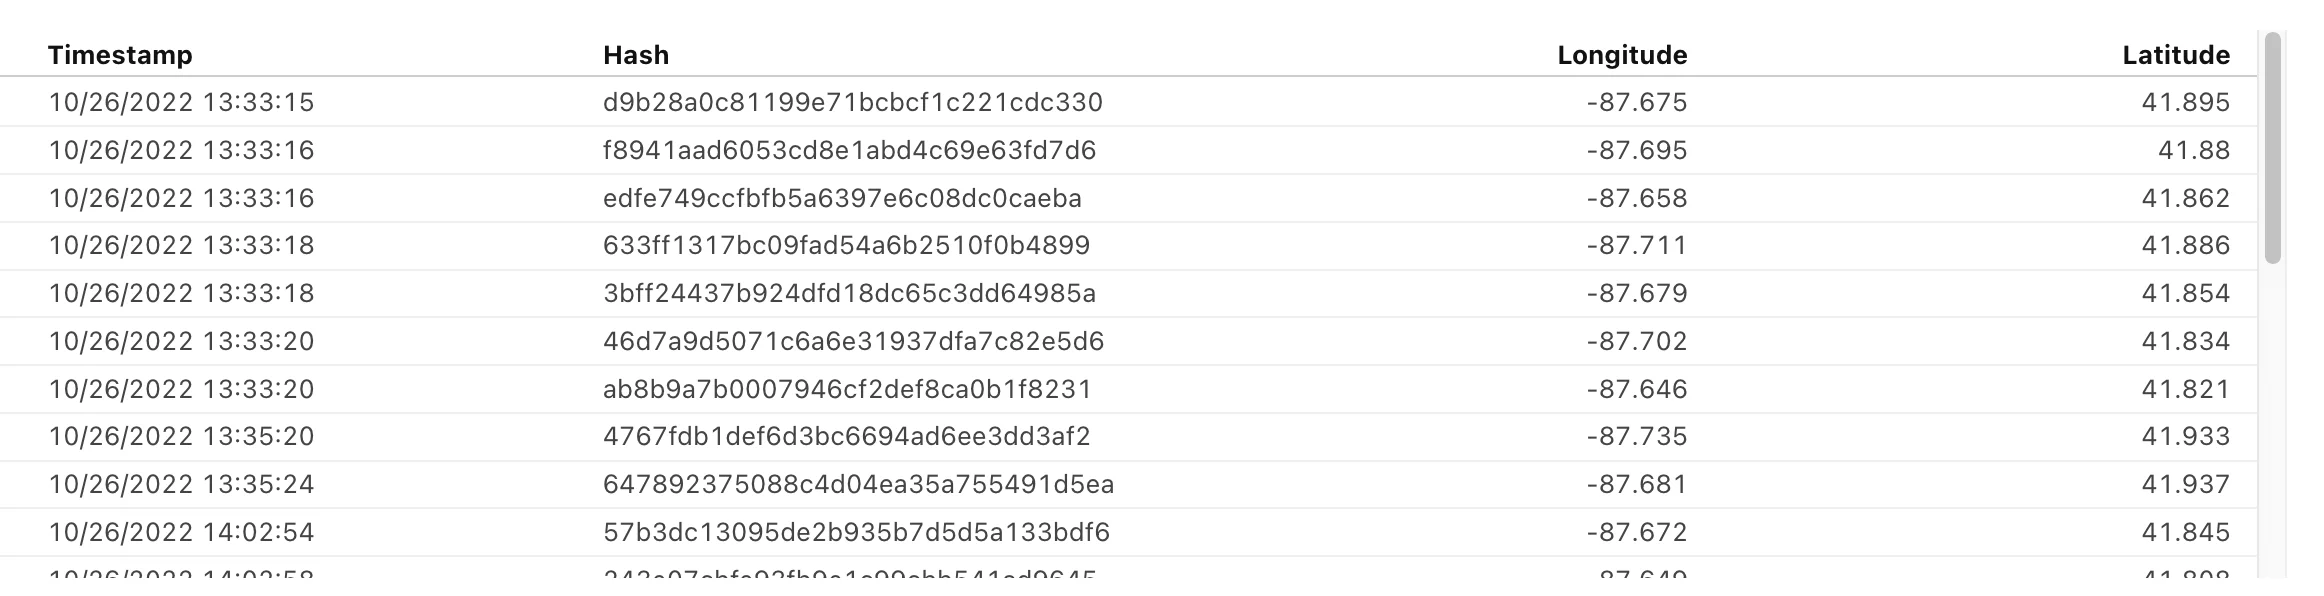Click longitude value -87.711
2324x596 pixels.
[x=1637, y=246]
